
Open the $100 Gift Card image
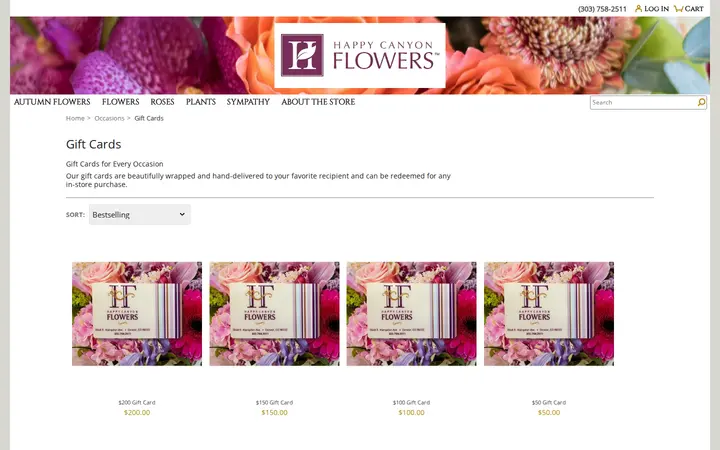pyautogui.click(x=411, y=314)
